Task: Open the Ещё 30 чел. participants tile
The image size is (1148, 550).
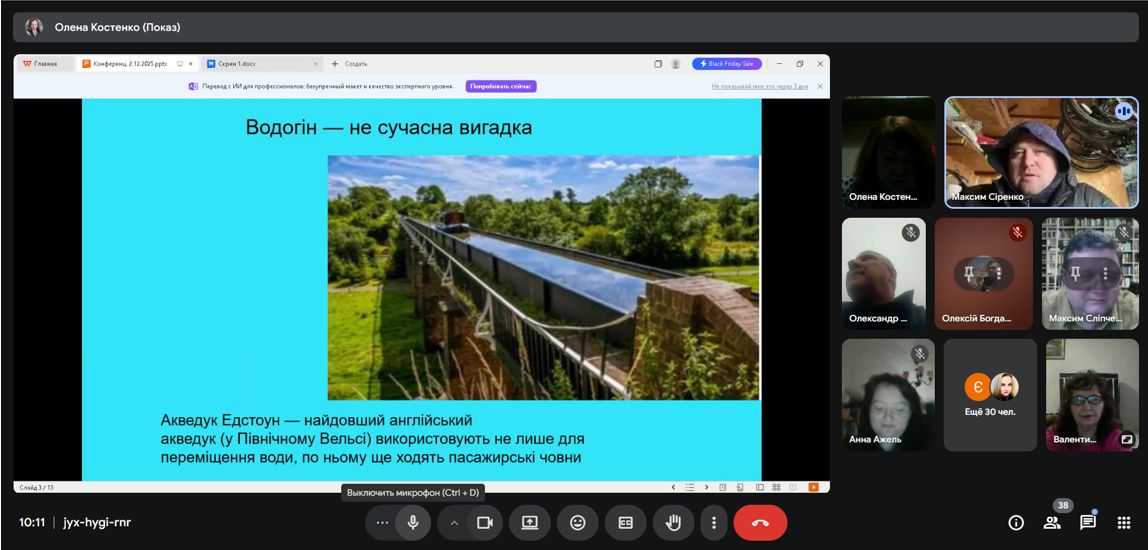Action: (990, 395)
